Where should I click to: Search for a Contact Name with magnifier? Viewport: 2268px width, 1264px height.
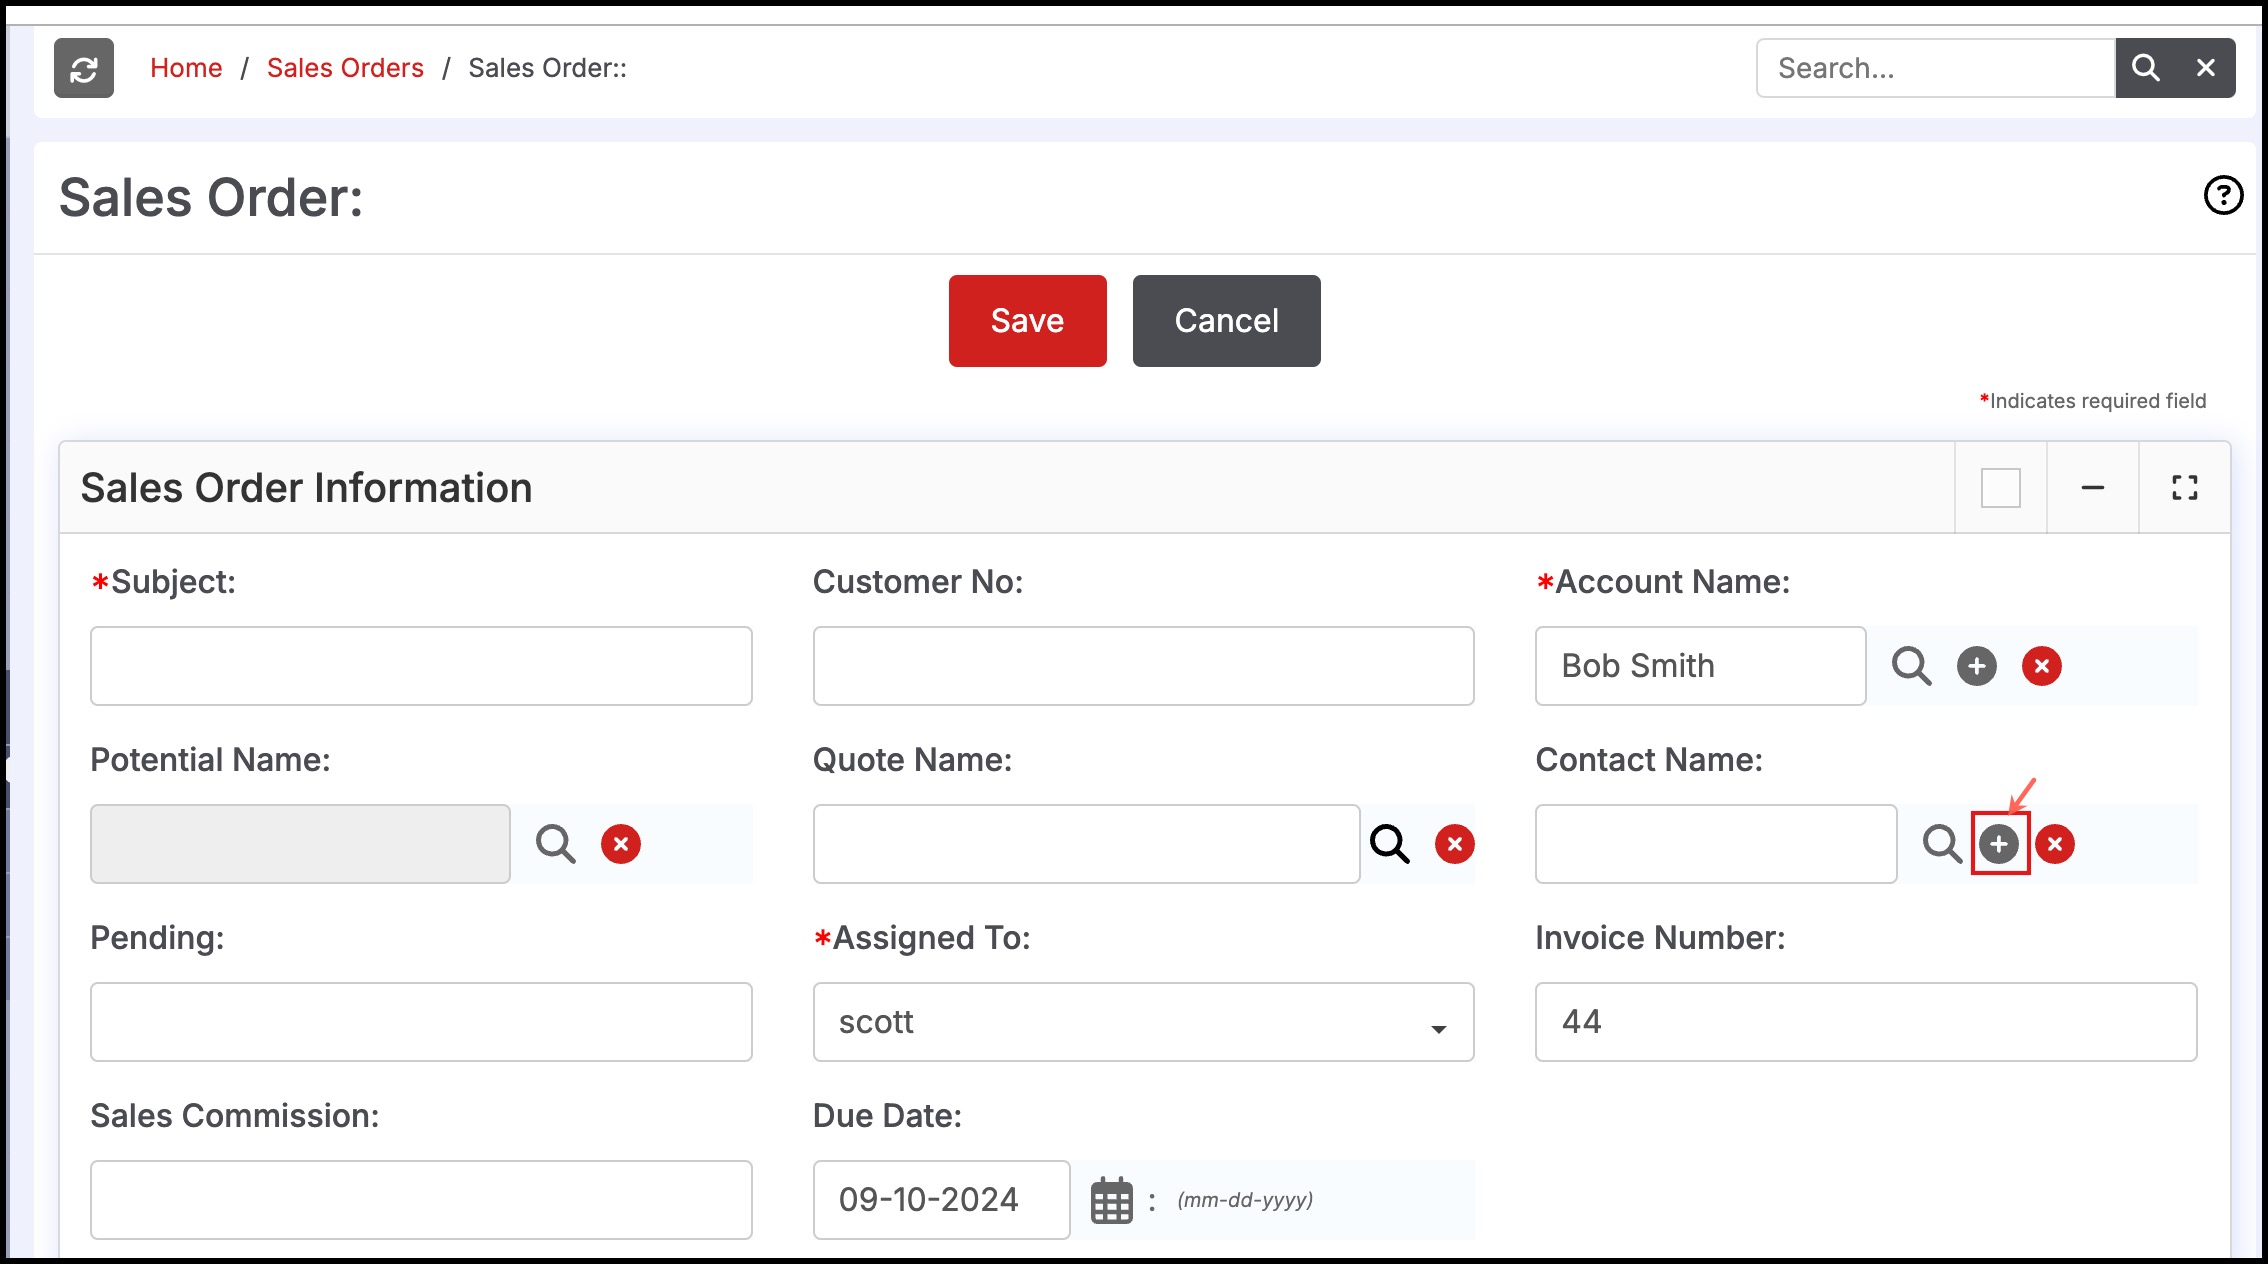tap(1942, 844)
